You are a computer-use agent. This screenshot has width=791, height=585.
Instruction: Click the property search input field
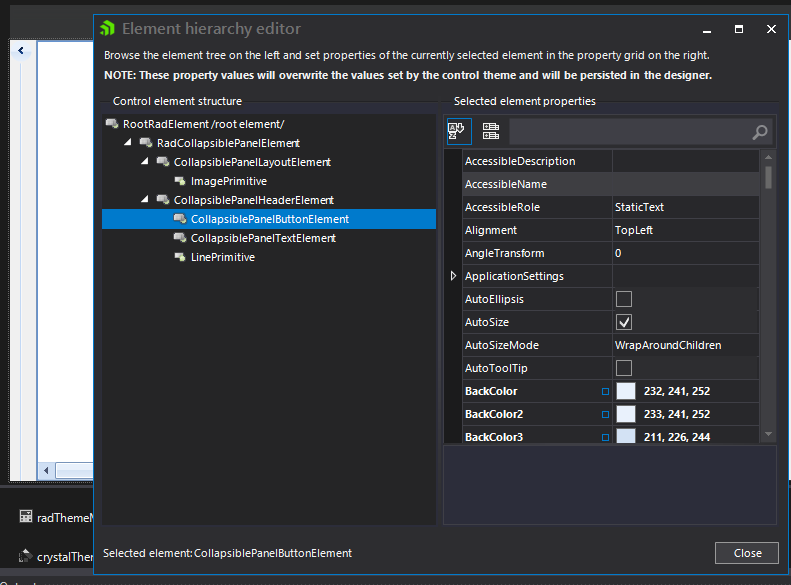click(630, 132)
